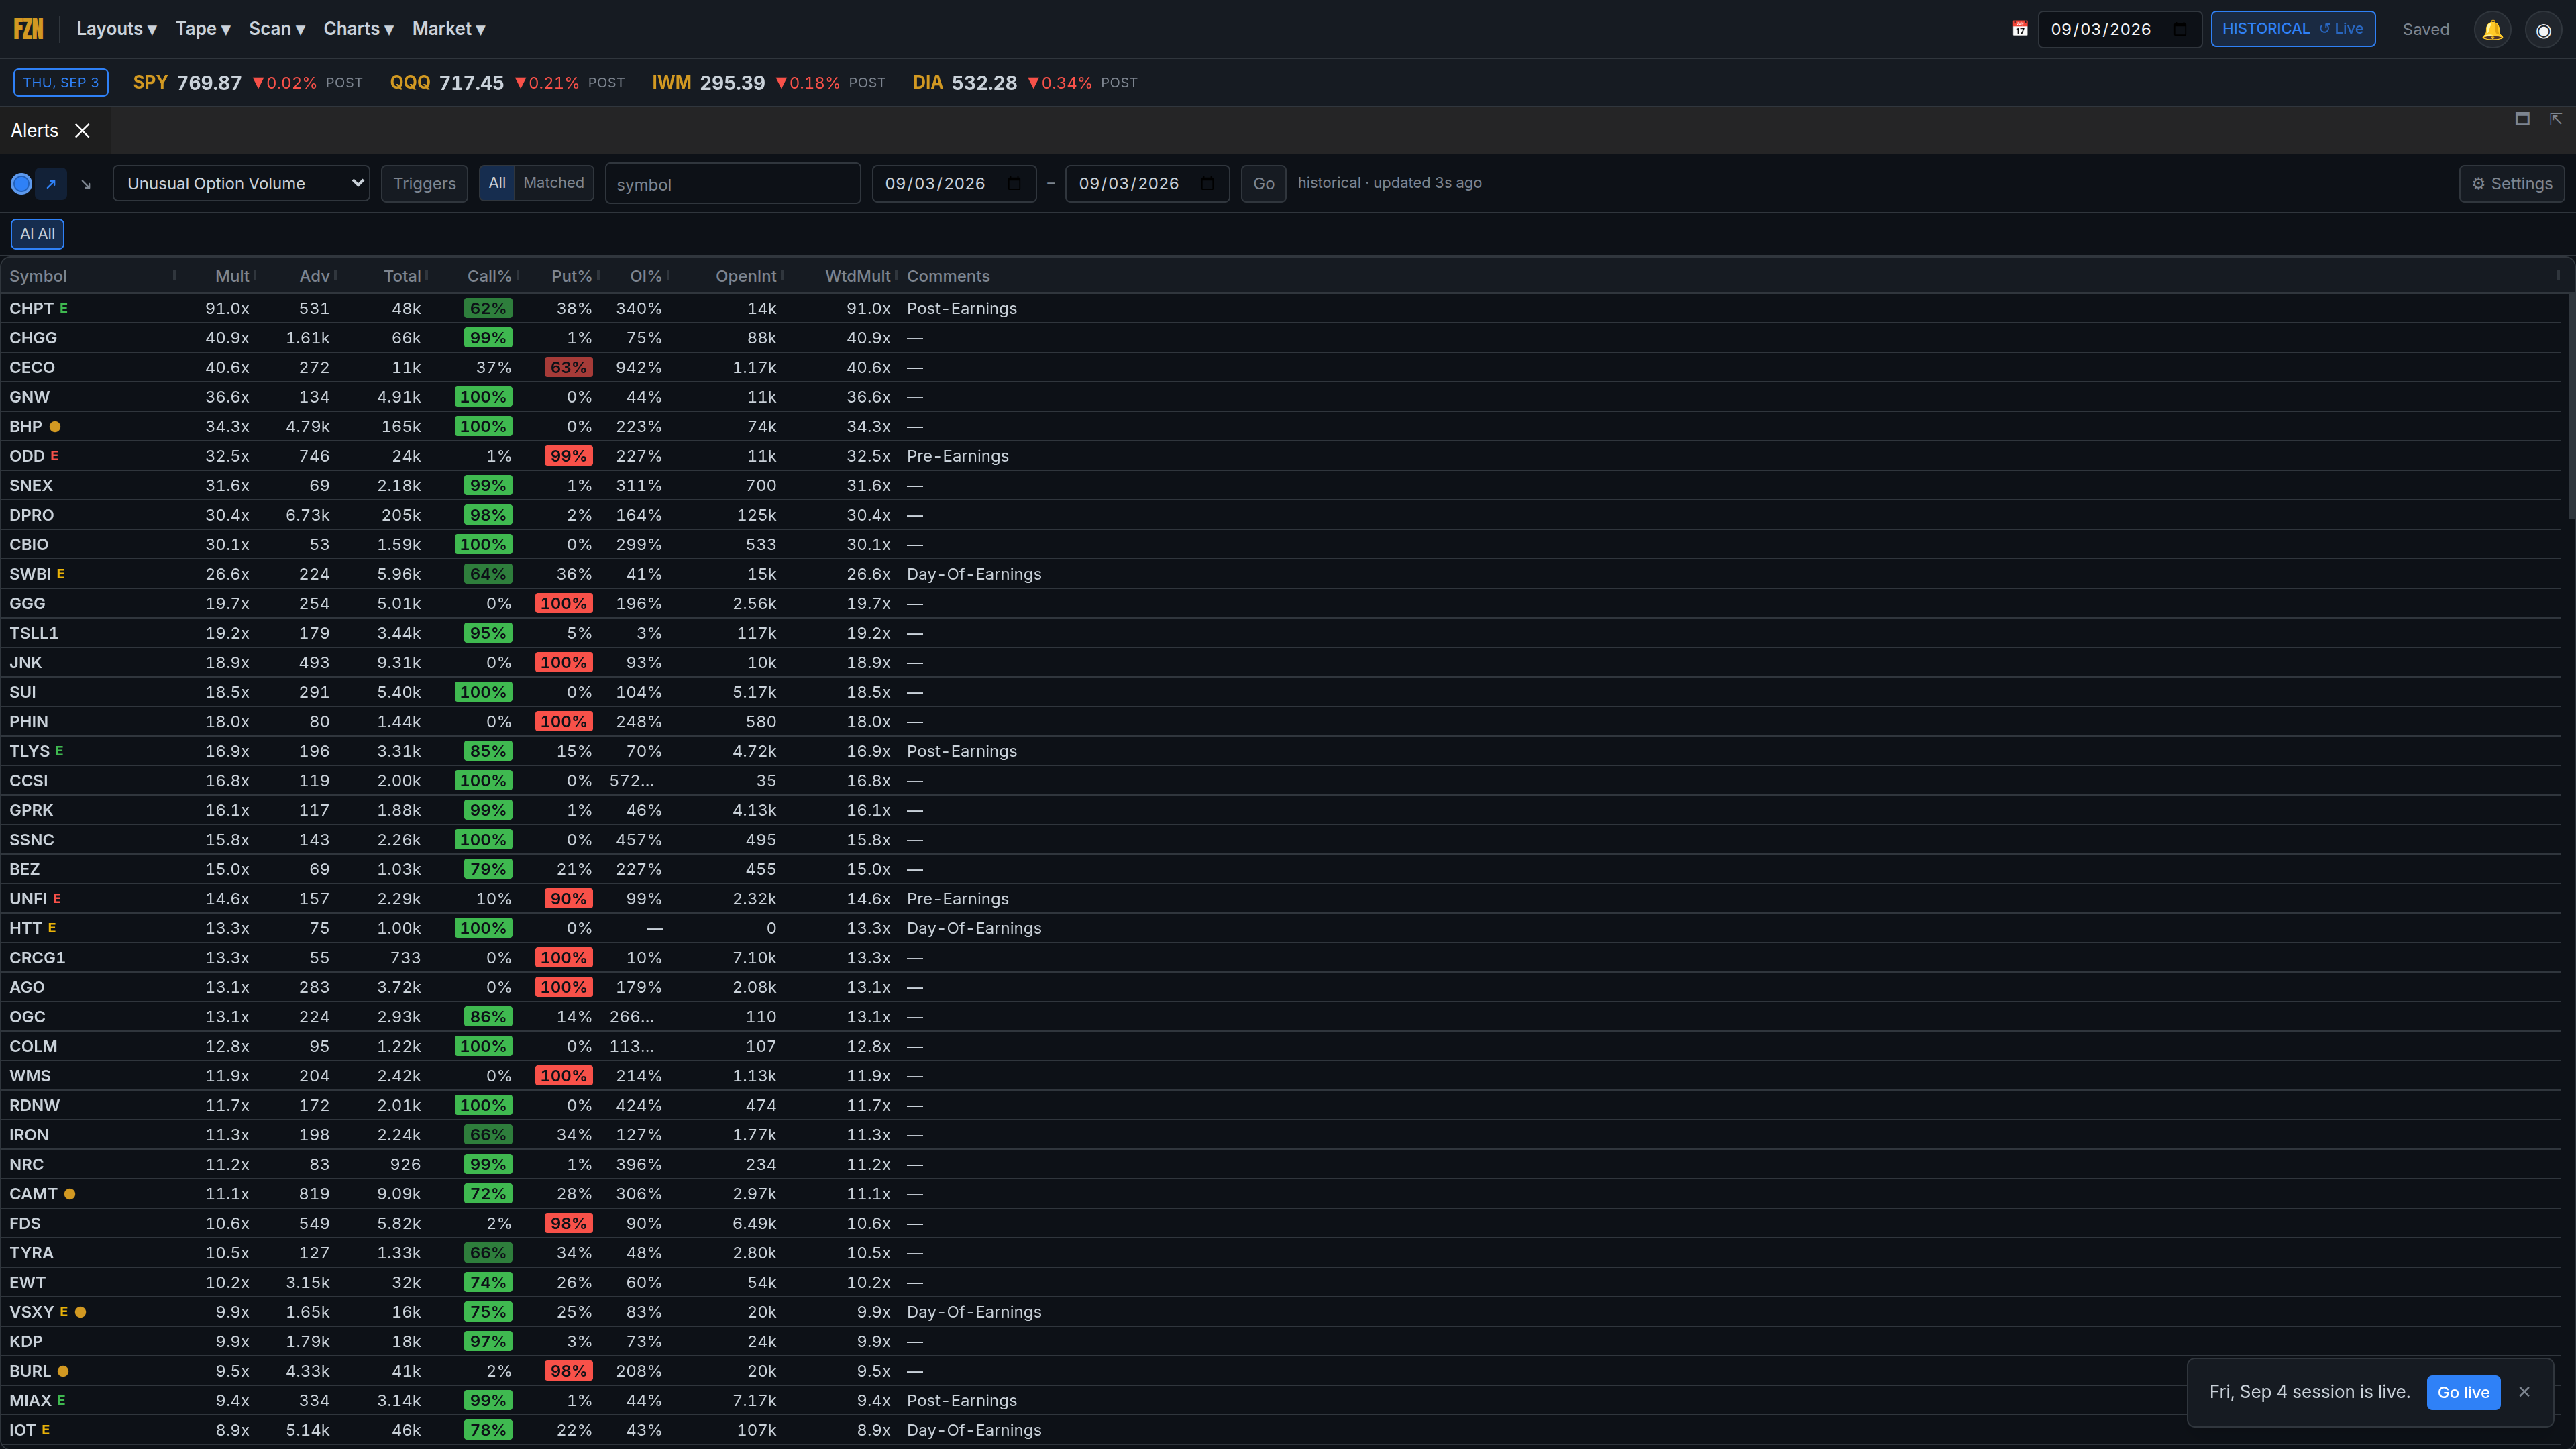
Task: Open the Tape menu
Action: click(x=203, y=29)
